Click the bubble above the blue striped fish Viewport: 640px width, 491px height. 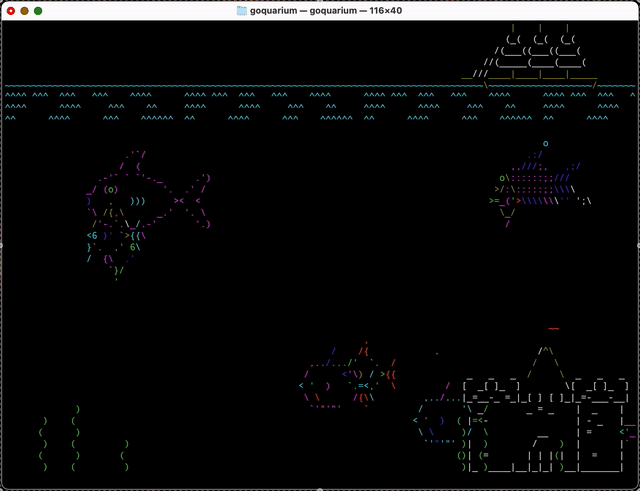545,144
